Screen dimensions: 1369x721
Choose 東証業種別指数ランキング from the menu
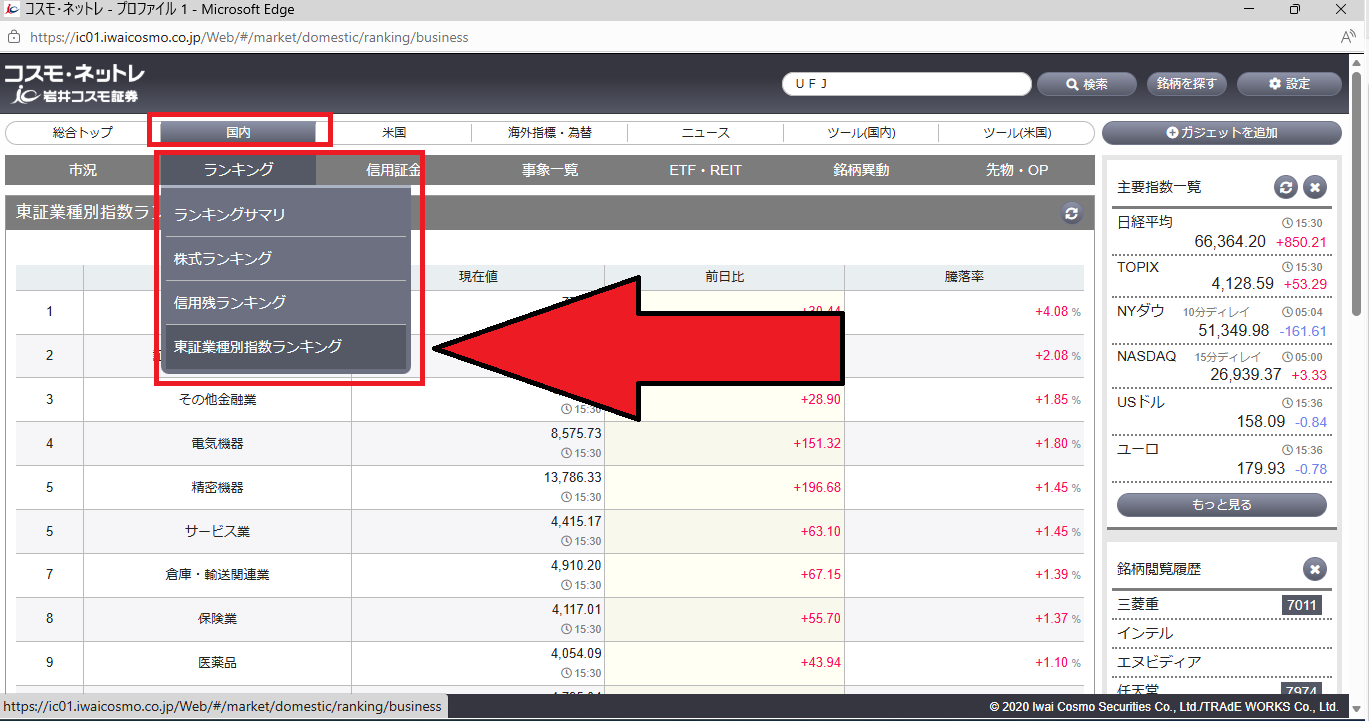[286, 346]
